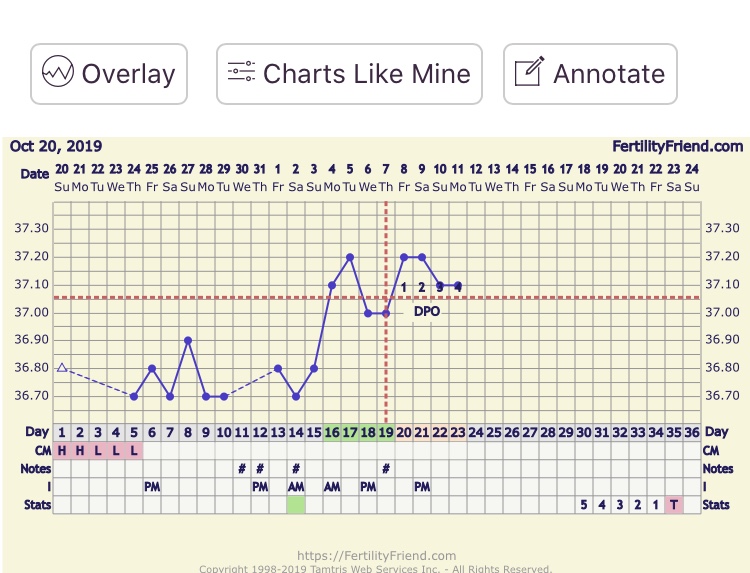The width and height of the screenshot is (750, 573).
Task: Select the PM entry on cycle day 6
Action: point(152,487)
